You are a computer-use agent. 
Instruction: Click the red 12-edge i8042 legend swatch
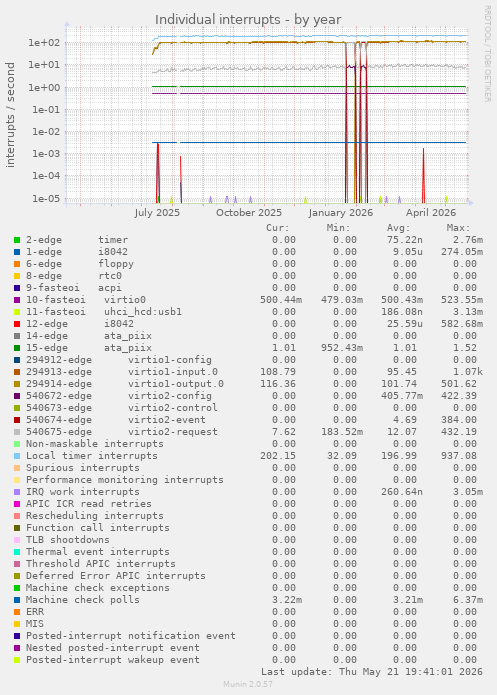click(17, 324)
